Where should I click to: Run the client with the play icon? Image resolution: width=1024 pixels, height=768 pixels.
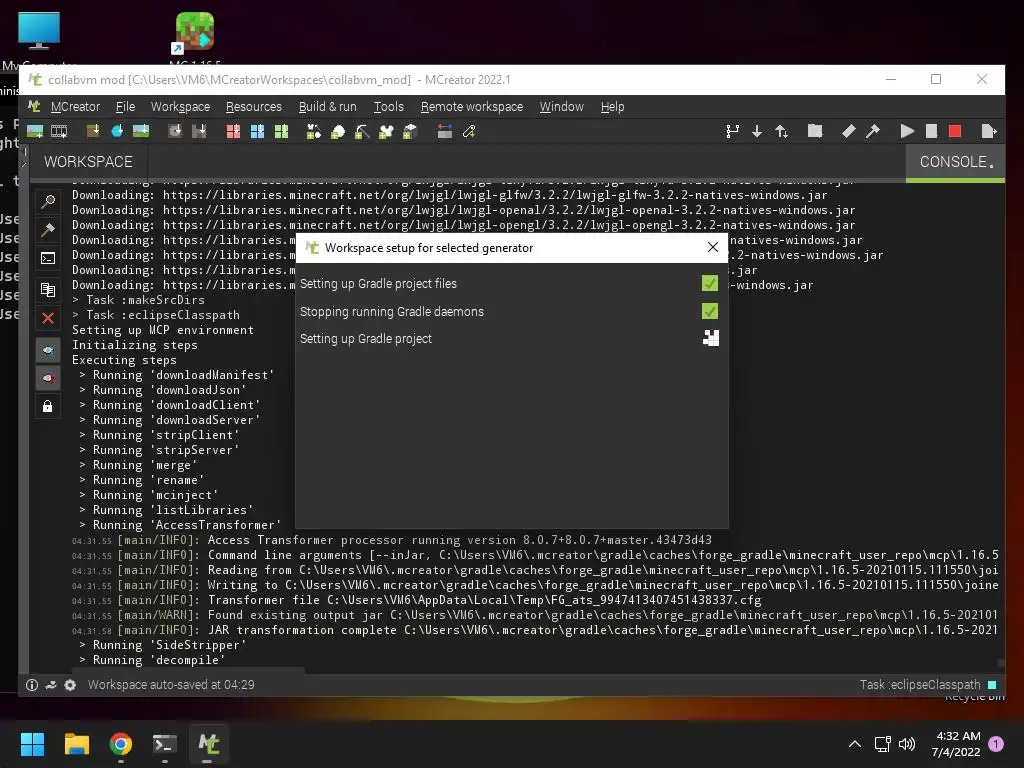(x=907, y=132)
